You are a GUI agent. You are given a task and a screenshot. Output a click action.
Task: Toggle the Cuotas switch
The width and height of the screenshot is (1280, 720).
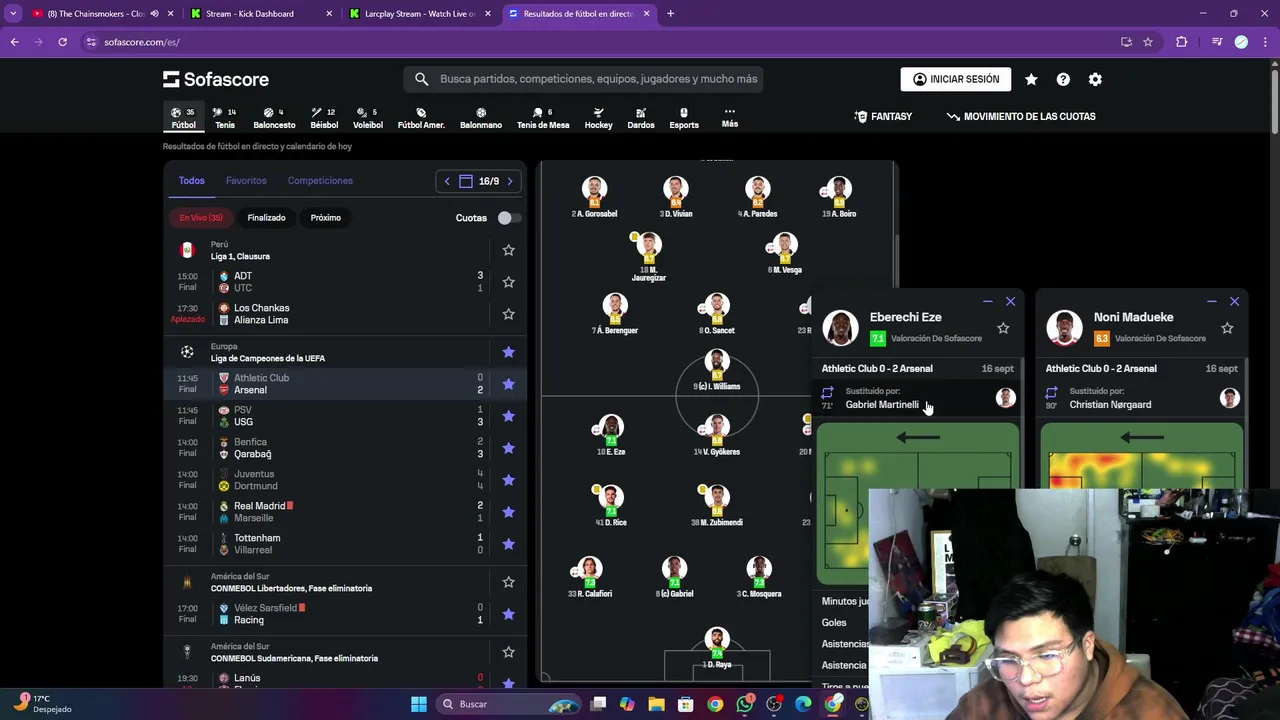click(508, 218)
